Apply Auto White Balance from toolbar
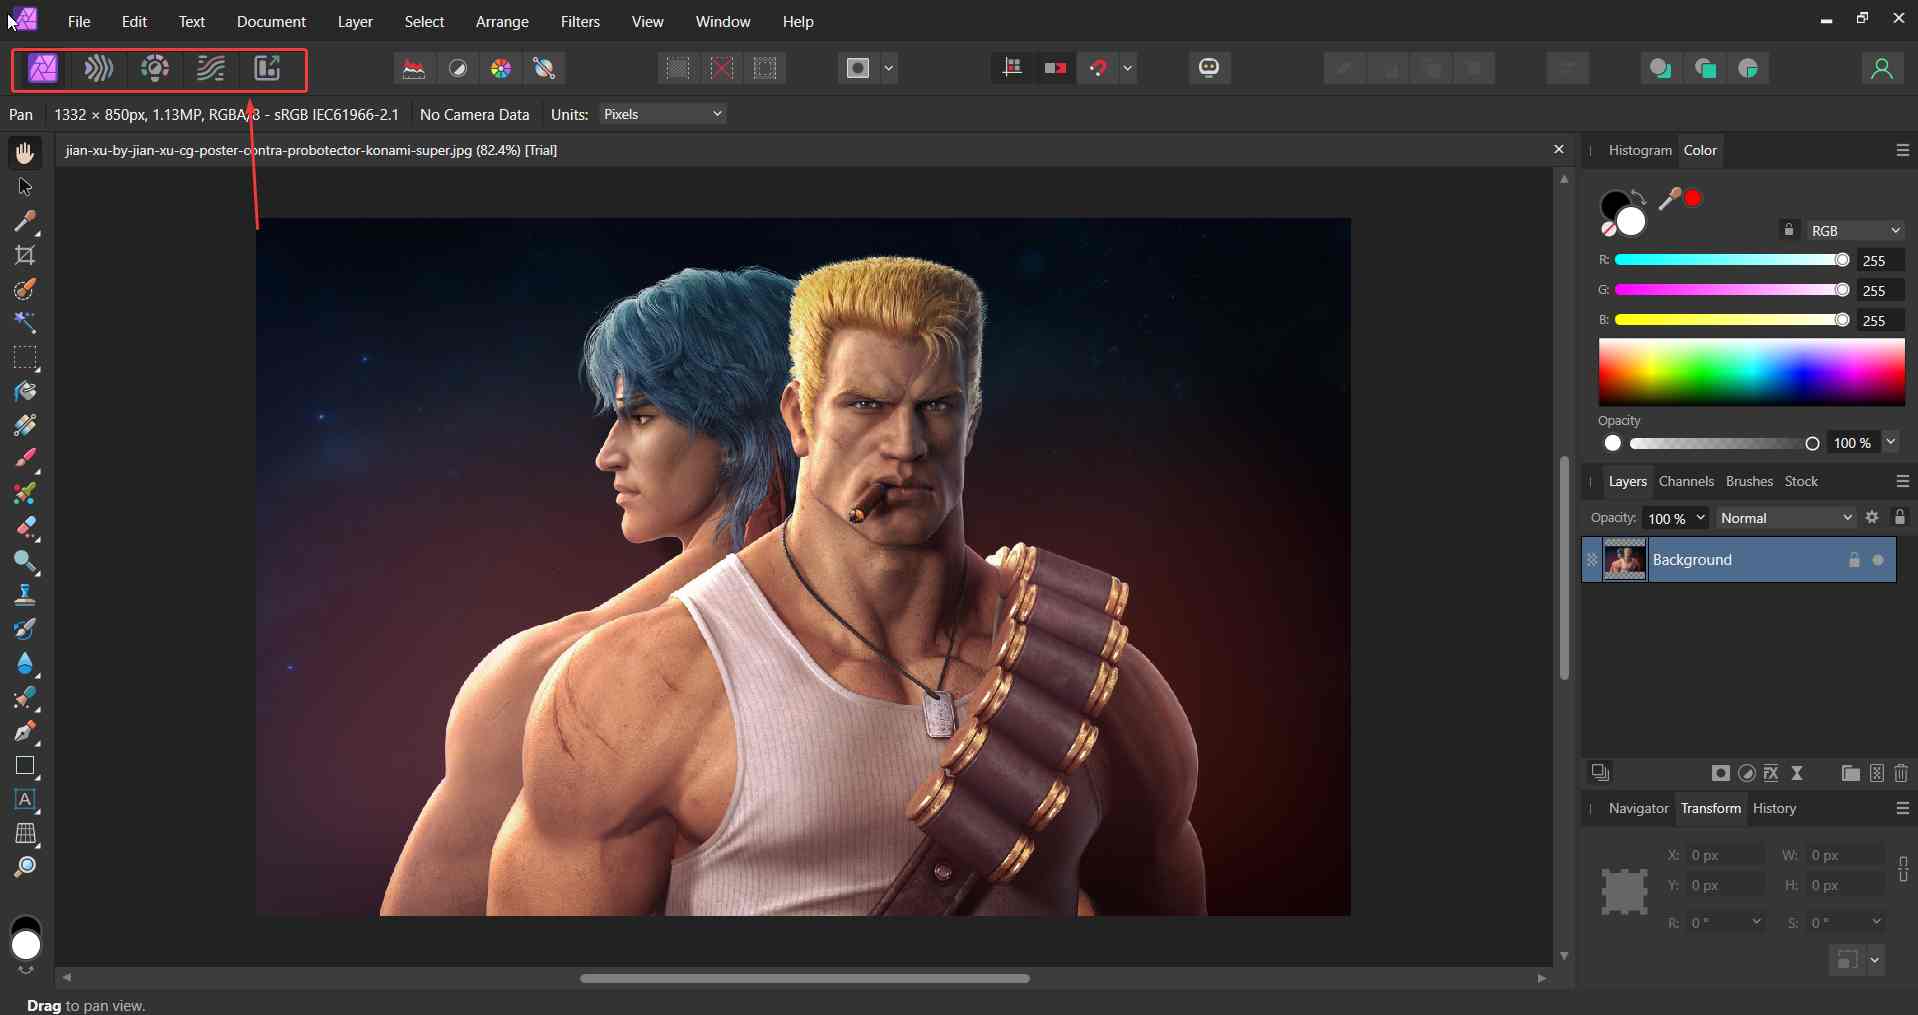This screenshot has width=1918, height=1015. click(x=544, y=68)
